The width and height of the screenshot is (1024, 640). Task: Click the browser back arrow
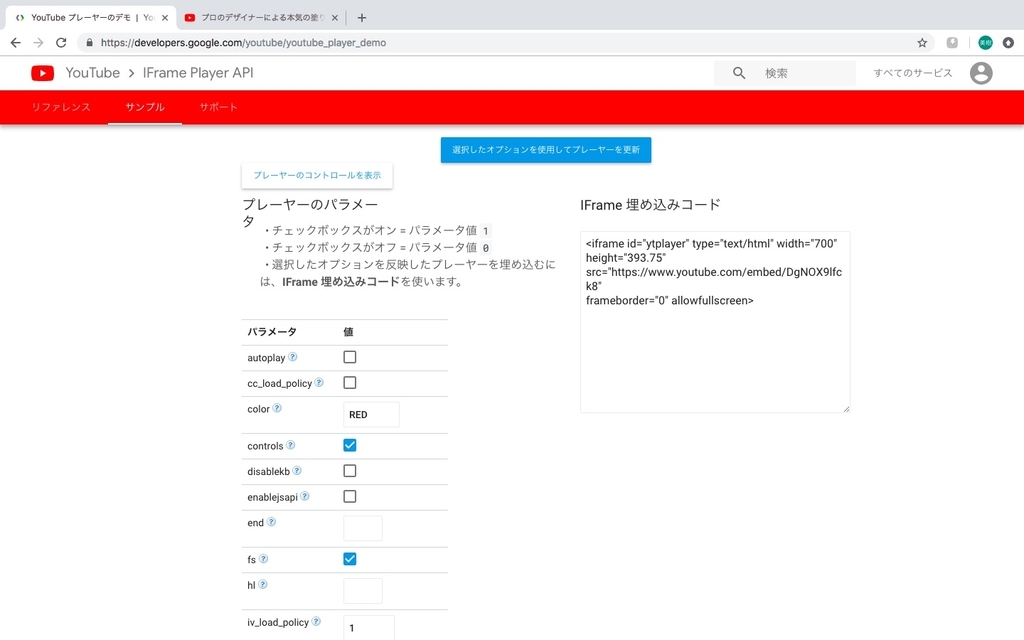click(x=15, y=42)
